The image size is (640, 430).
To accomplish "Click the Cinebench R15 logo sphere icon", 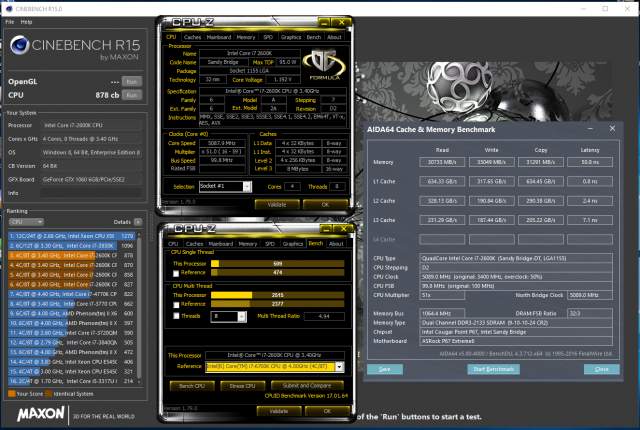I will [x=20, y=45].
